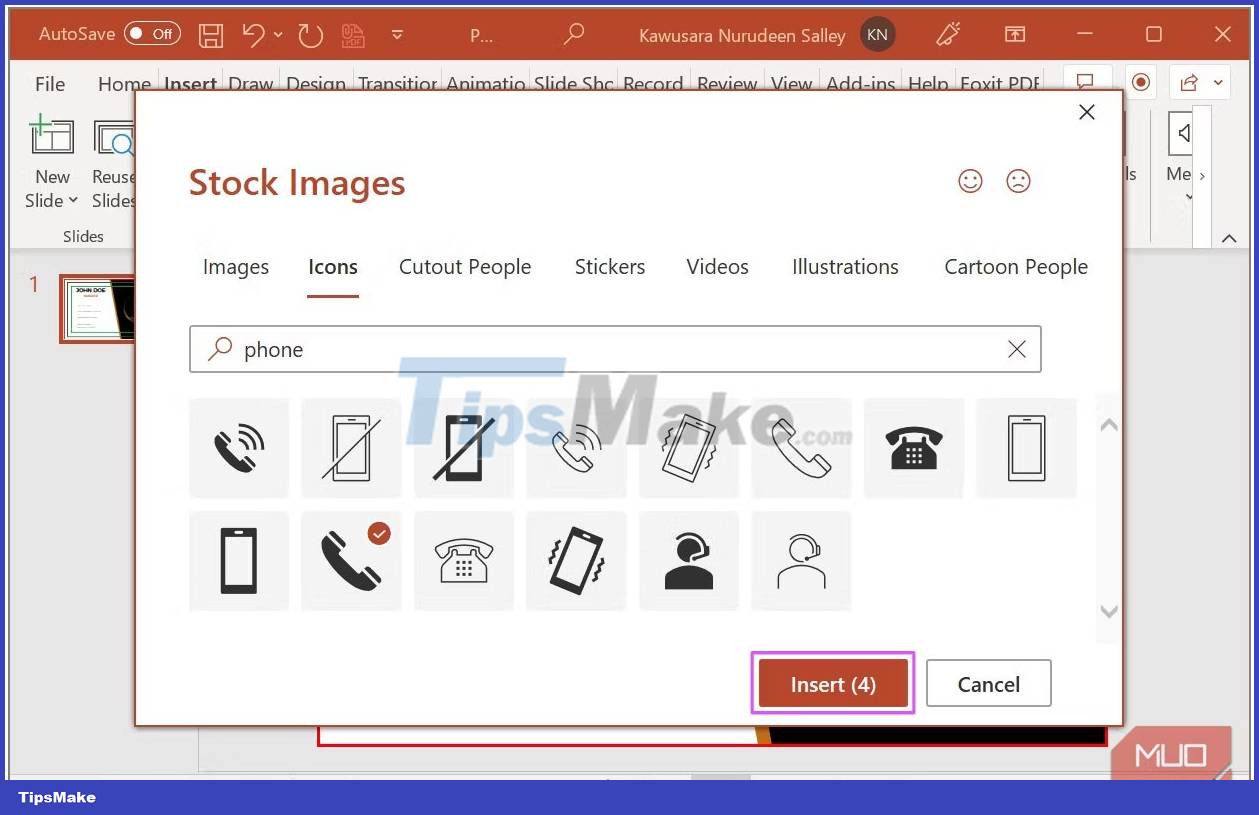The width and height of the screenshot is (1259, 815).
Task: Click the Insert (4) button
Action: coord(832,683)
